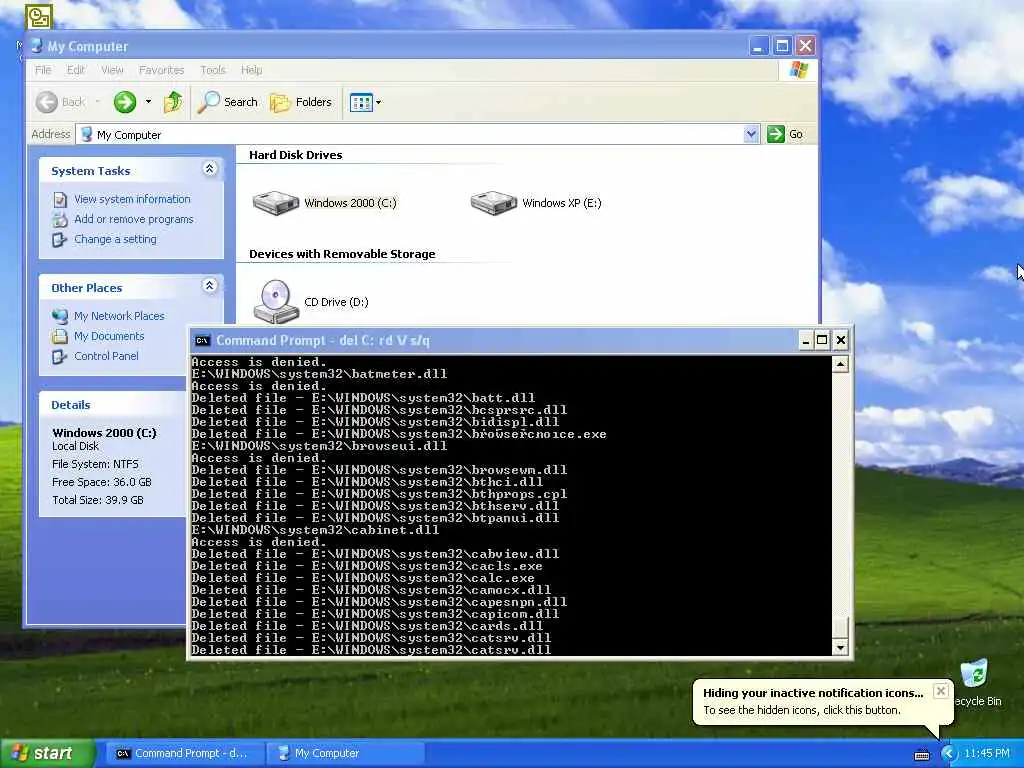The width and height of the screenshot is (1024, 768).
Task: Click the 11:45 PM taskbar clock
Action: coord(987,754)
